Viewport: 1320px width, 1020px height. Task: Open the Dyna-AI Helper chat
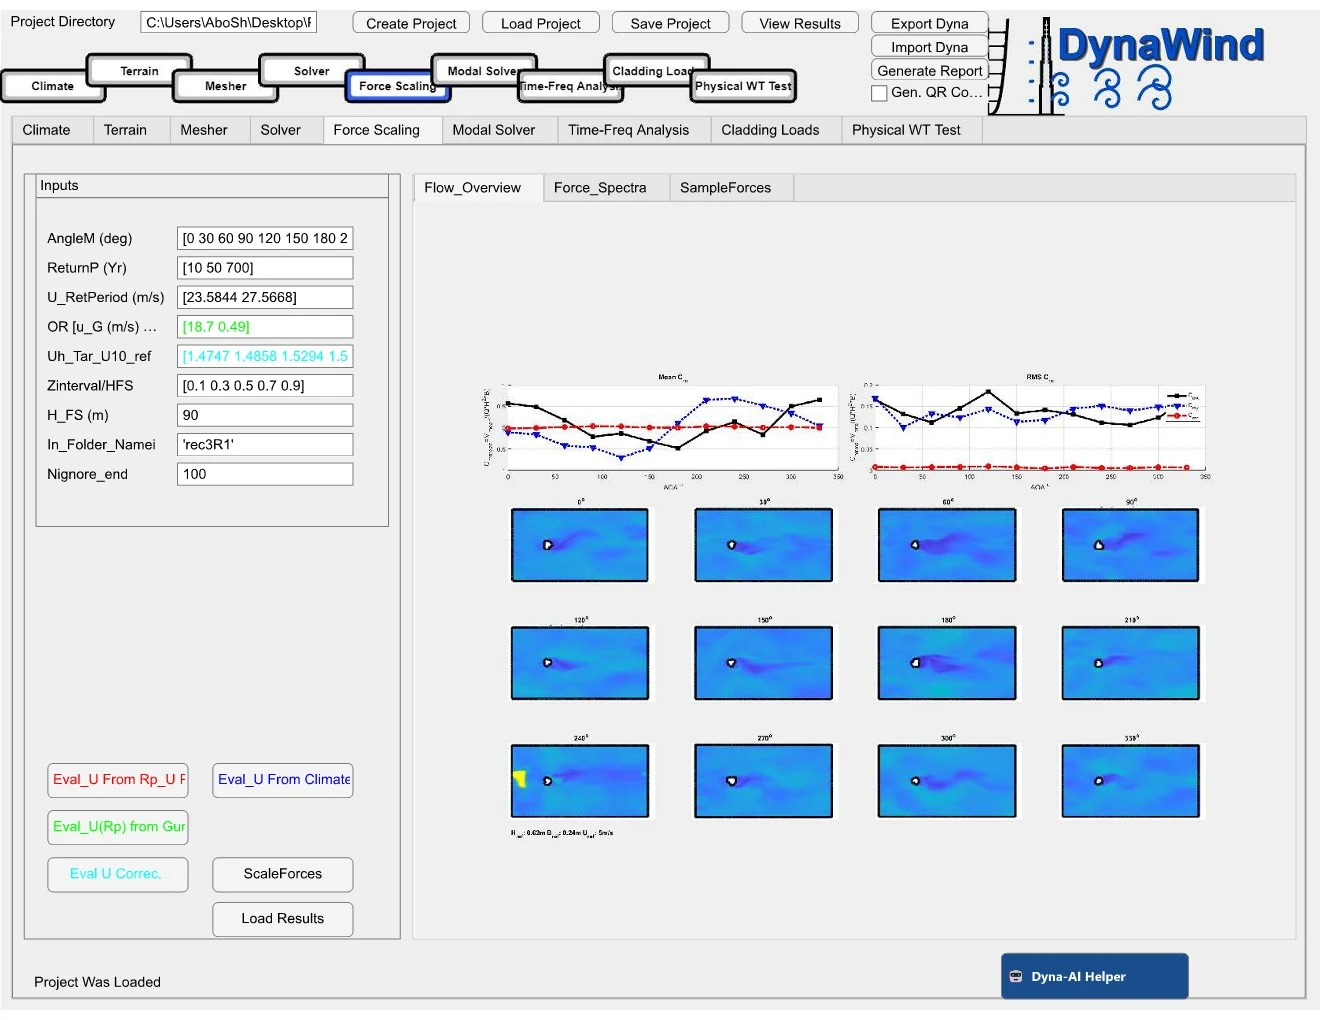(1094, 976)
